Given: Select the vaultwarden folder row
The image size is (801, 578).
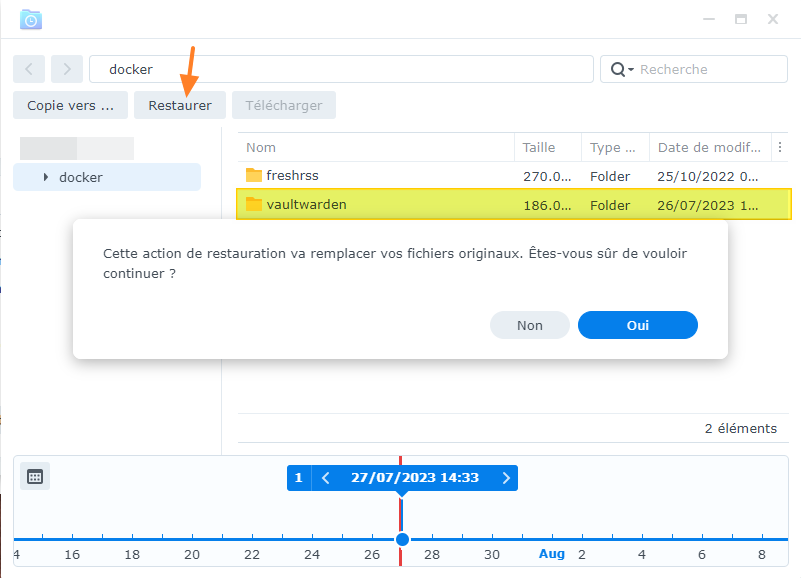Looking at the screenshot, I should pyautogui.click(x=380, y=205).
